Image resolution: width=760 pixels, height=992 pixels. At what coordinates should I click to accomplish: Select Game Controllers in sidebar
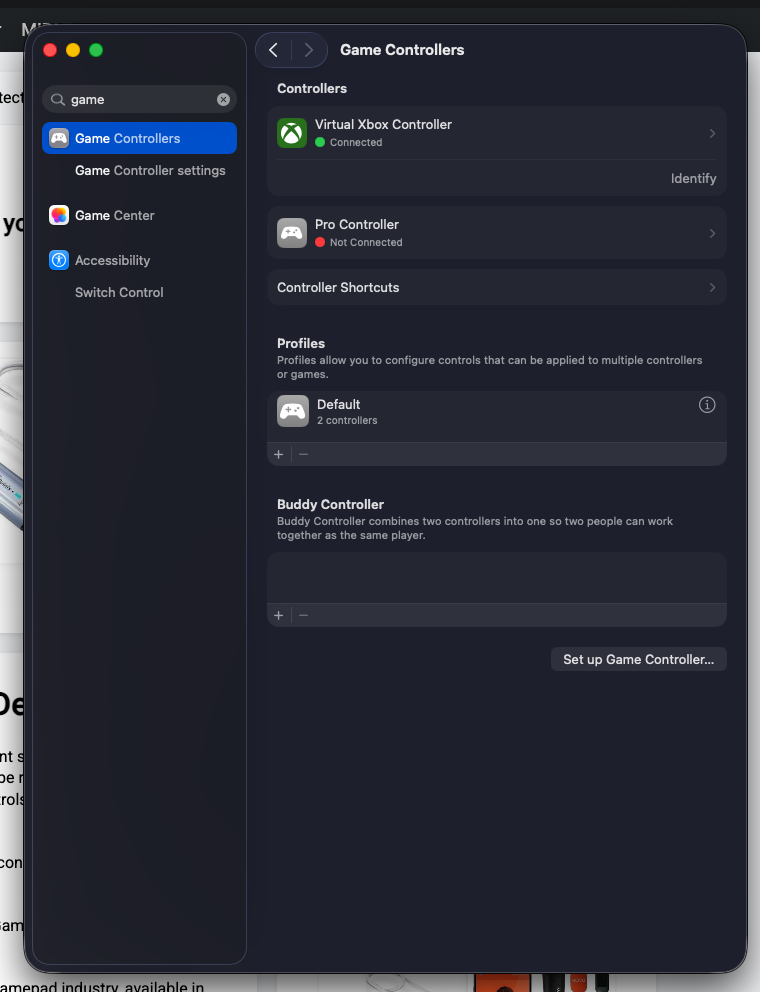coord(139,138)
